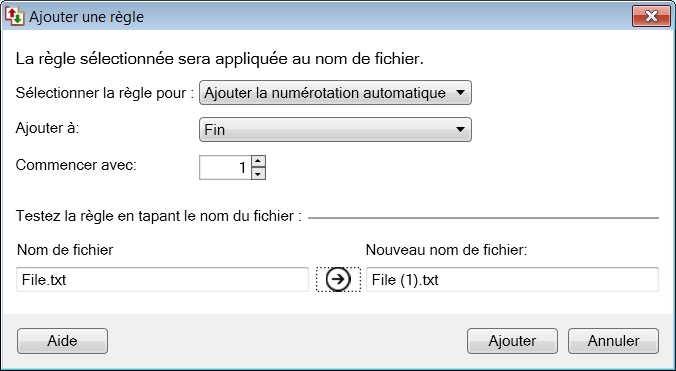Open the Ajouter la numérotation automatique combo box
Image resolution: width=676 pixels, height=371 pixels.
[335, 93]
